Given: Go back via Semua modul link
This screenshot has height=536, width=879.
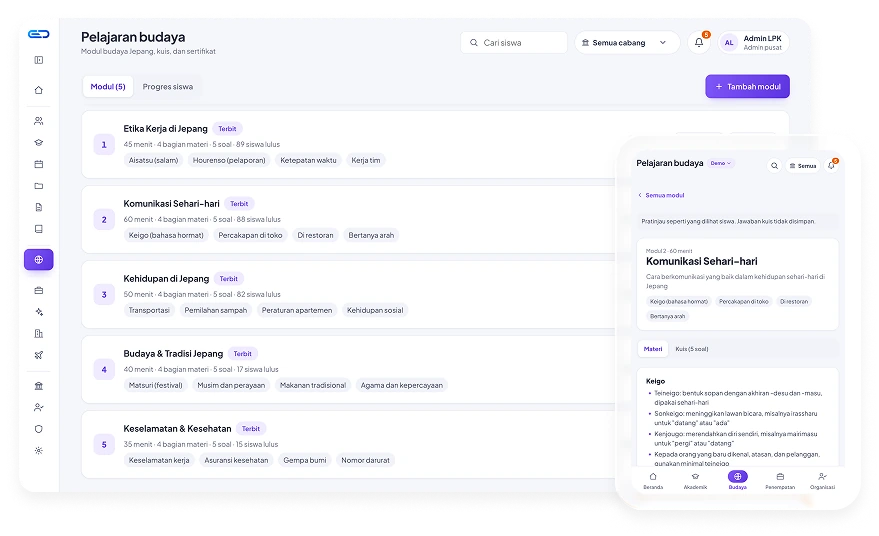Looking at the screenshot, I should [x=661, y=195].
